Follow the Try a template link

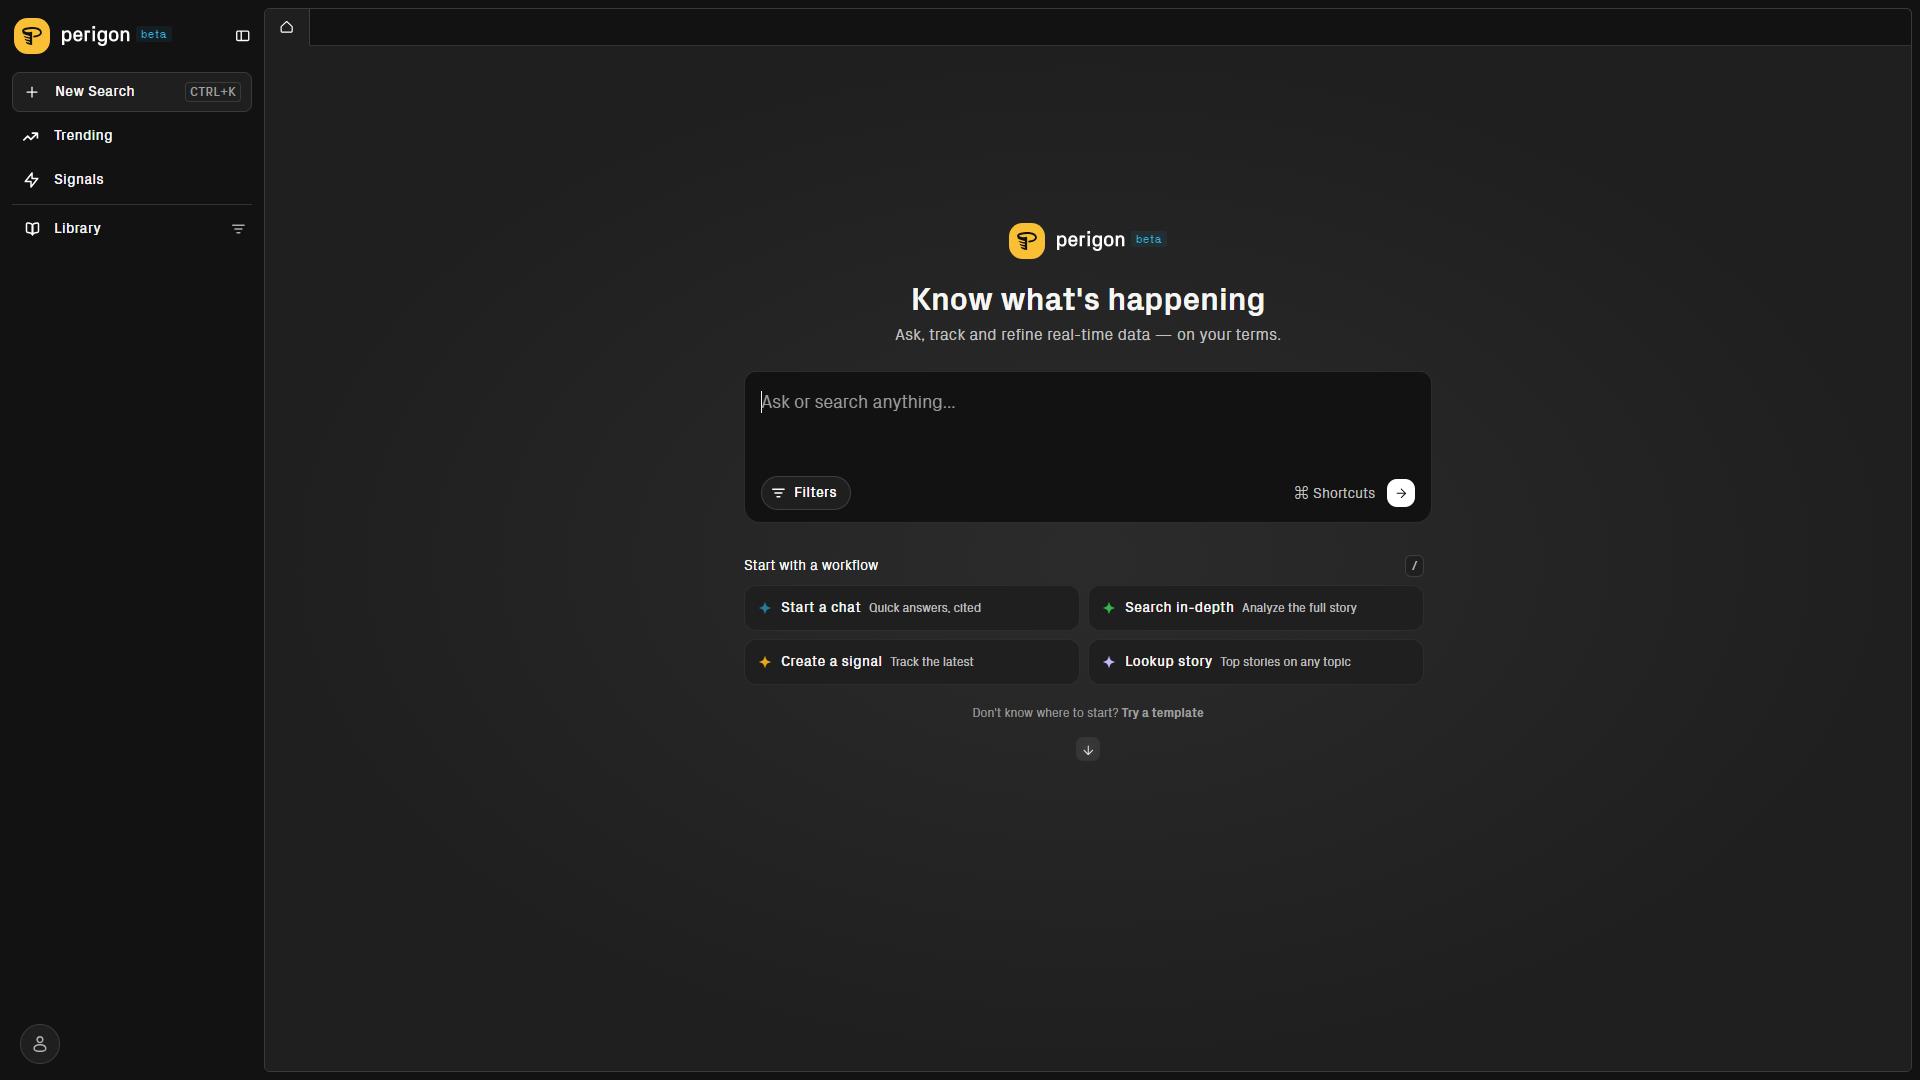click(1162, 713)
